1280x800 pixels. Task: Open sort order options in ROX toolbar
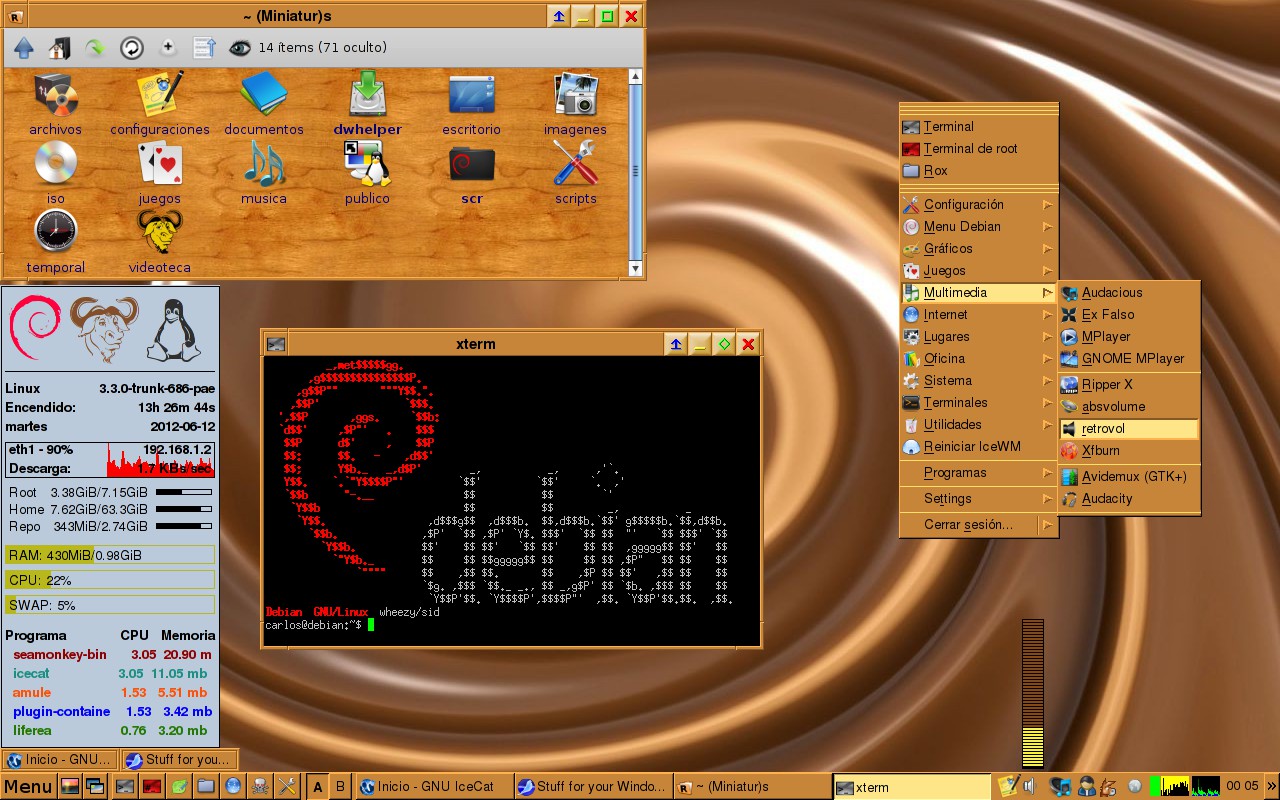[204, 47]
